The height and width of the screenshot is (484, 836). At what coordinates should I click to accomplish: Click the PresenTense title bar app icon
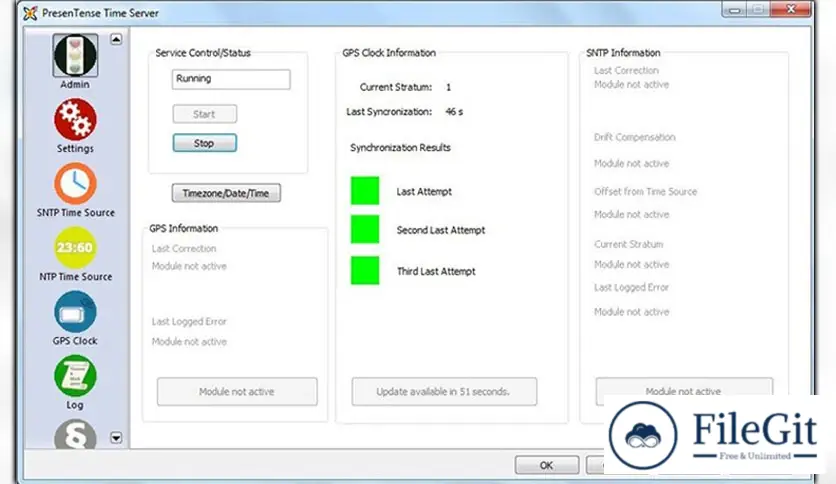tap(30, 13)
